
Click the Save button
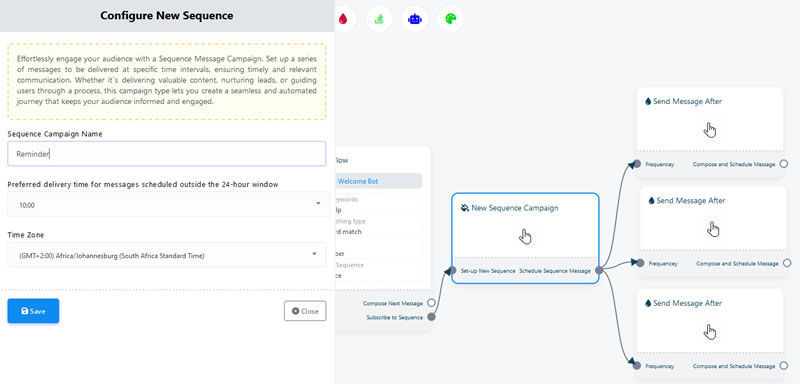click(33, 311)
